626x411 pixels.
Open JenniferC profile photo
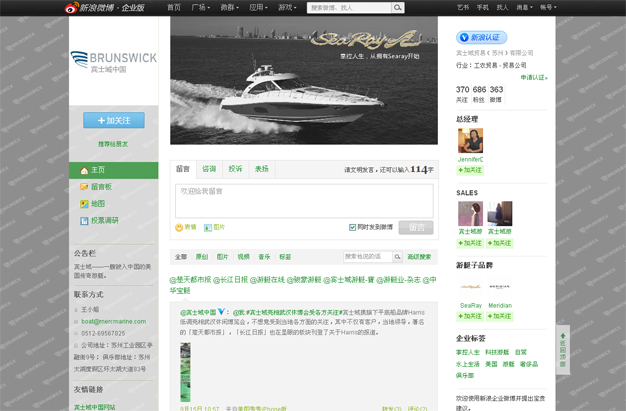(x=470, y=140)
